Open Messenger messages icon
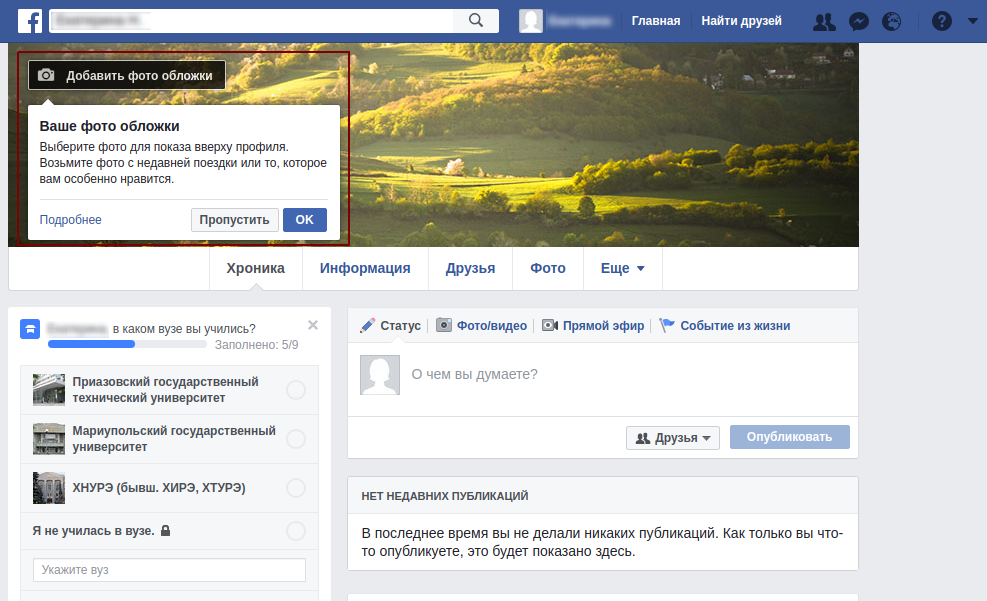 click(858, 21)
